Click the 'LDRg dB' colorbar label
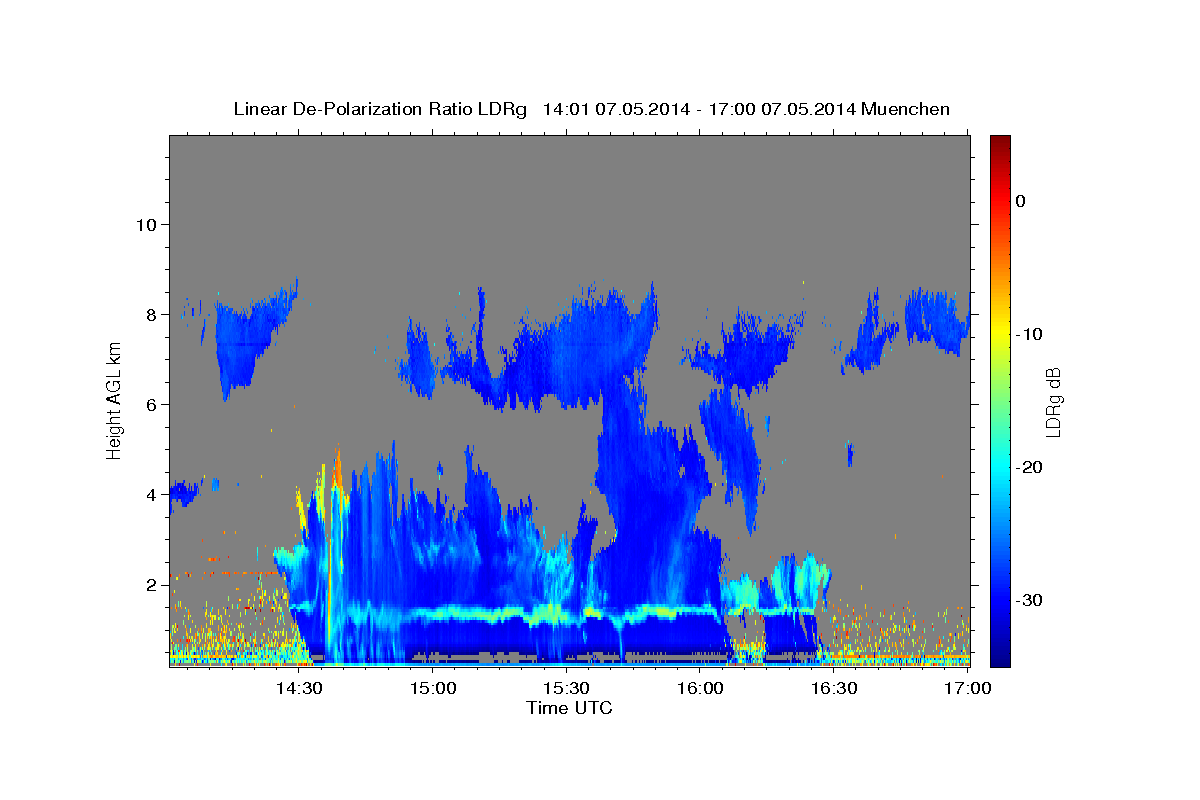Screen dimensions: 1200x800 click(1053, 402)
